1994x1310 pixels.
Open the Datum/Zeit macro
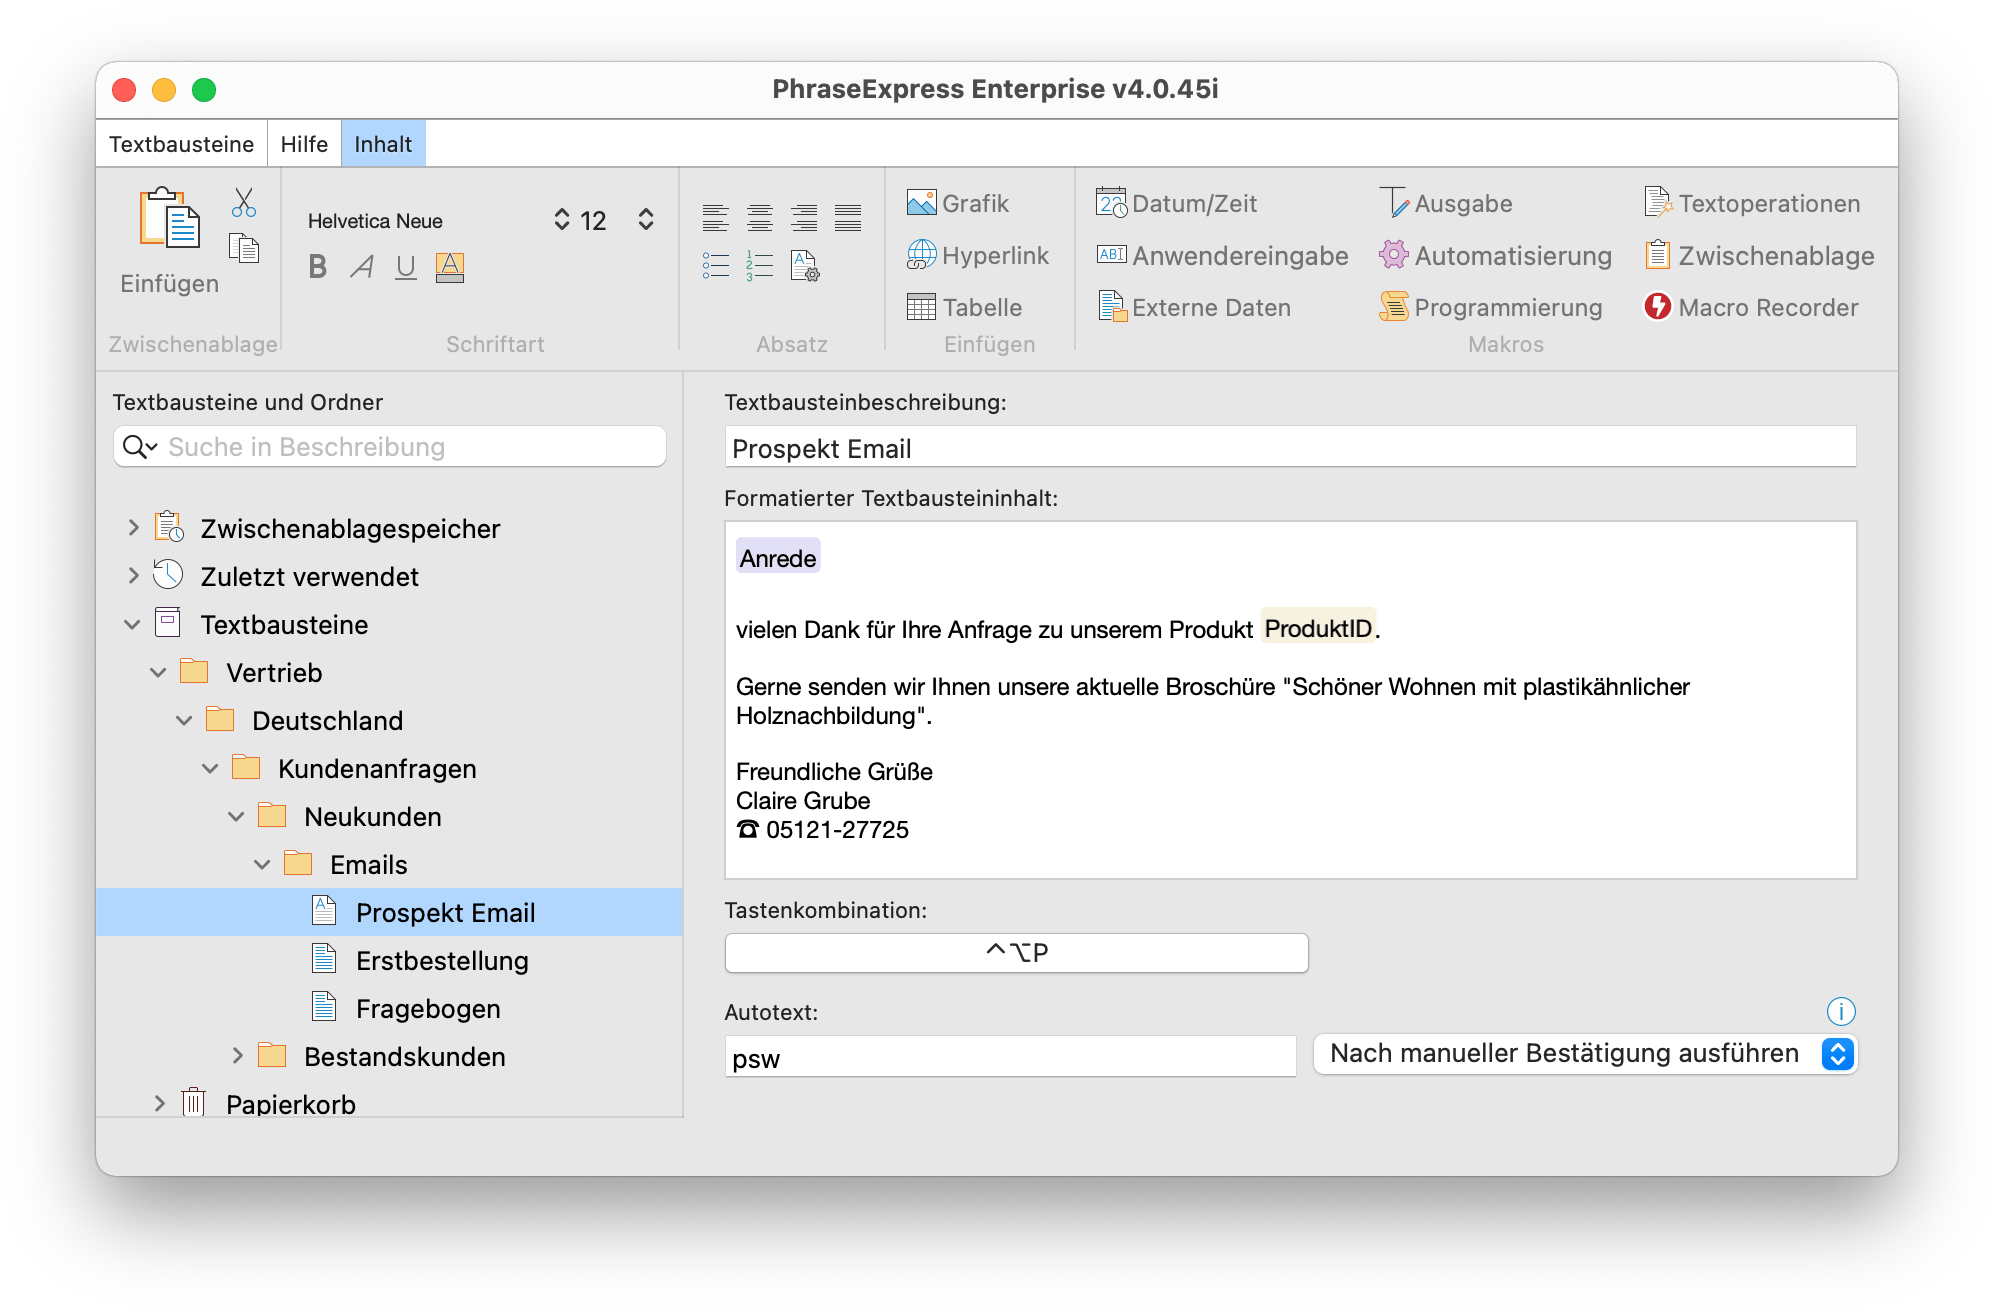coord(1176,203)
